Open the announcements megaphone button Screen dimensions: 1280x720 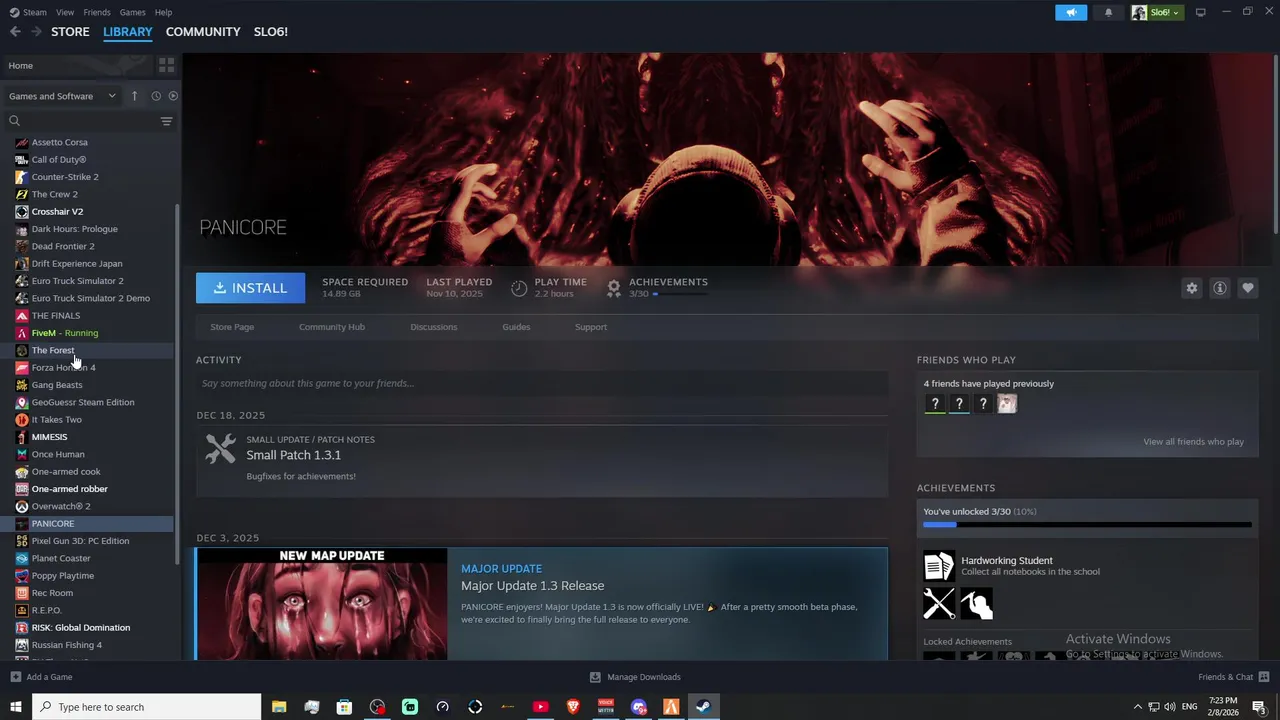tap(1071, 12)
